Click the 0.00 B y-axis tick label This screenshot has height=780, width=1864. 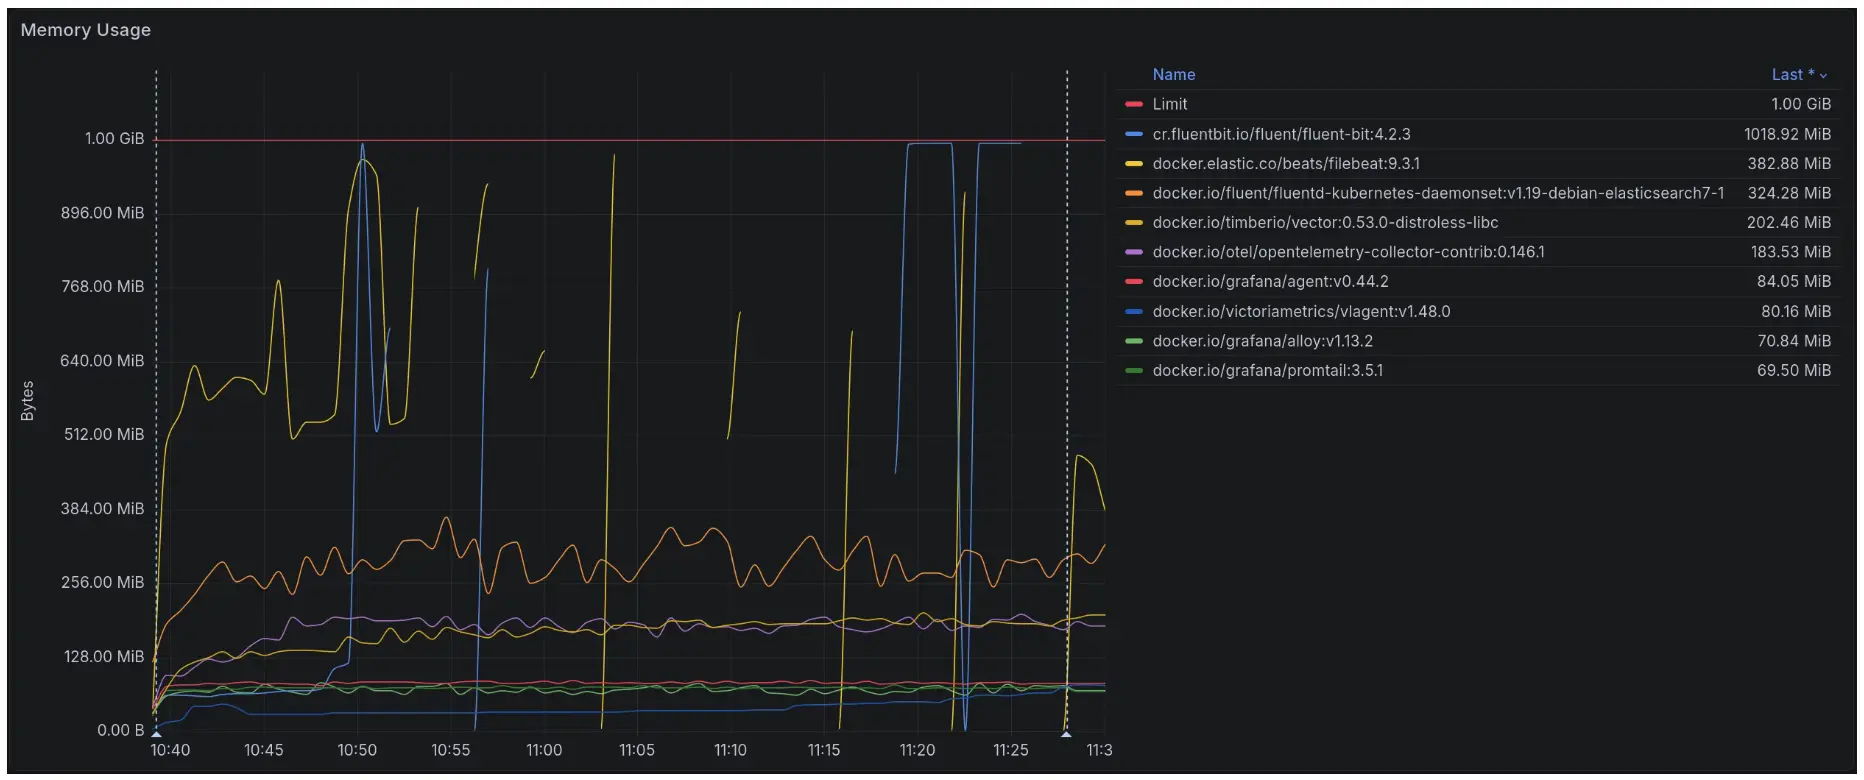click(x=120, y=730)
